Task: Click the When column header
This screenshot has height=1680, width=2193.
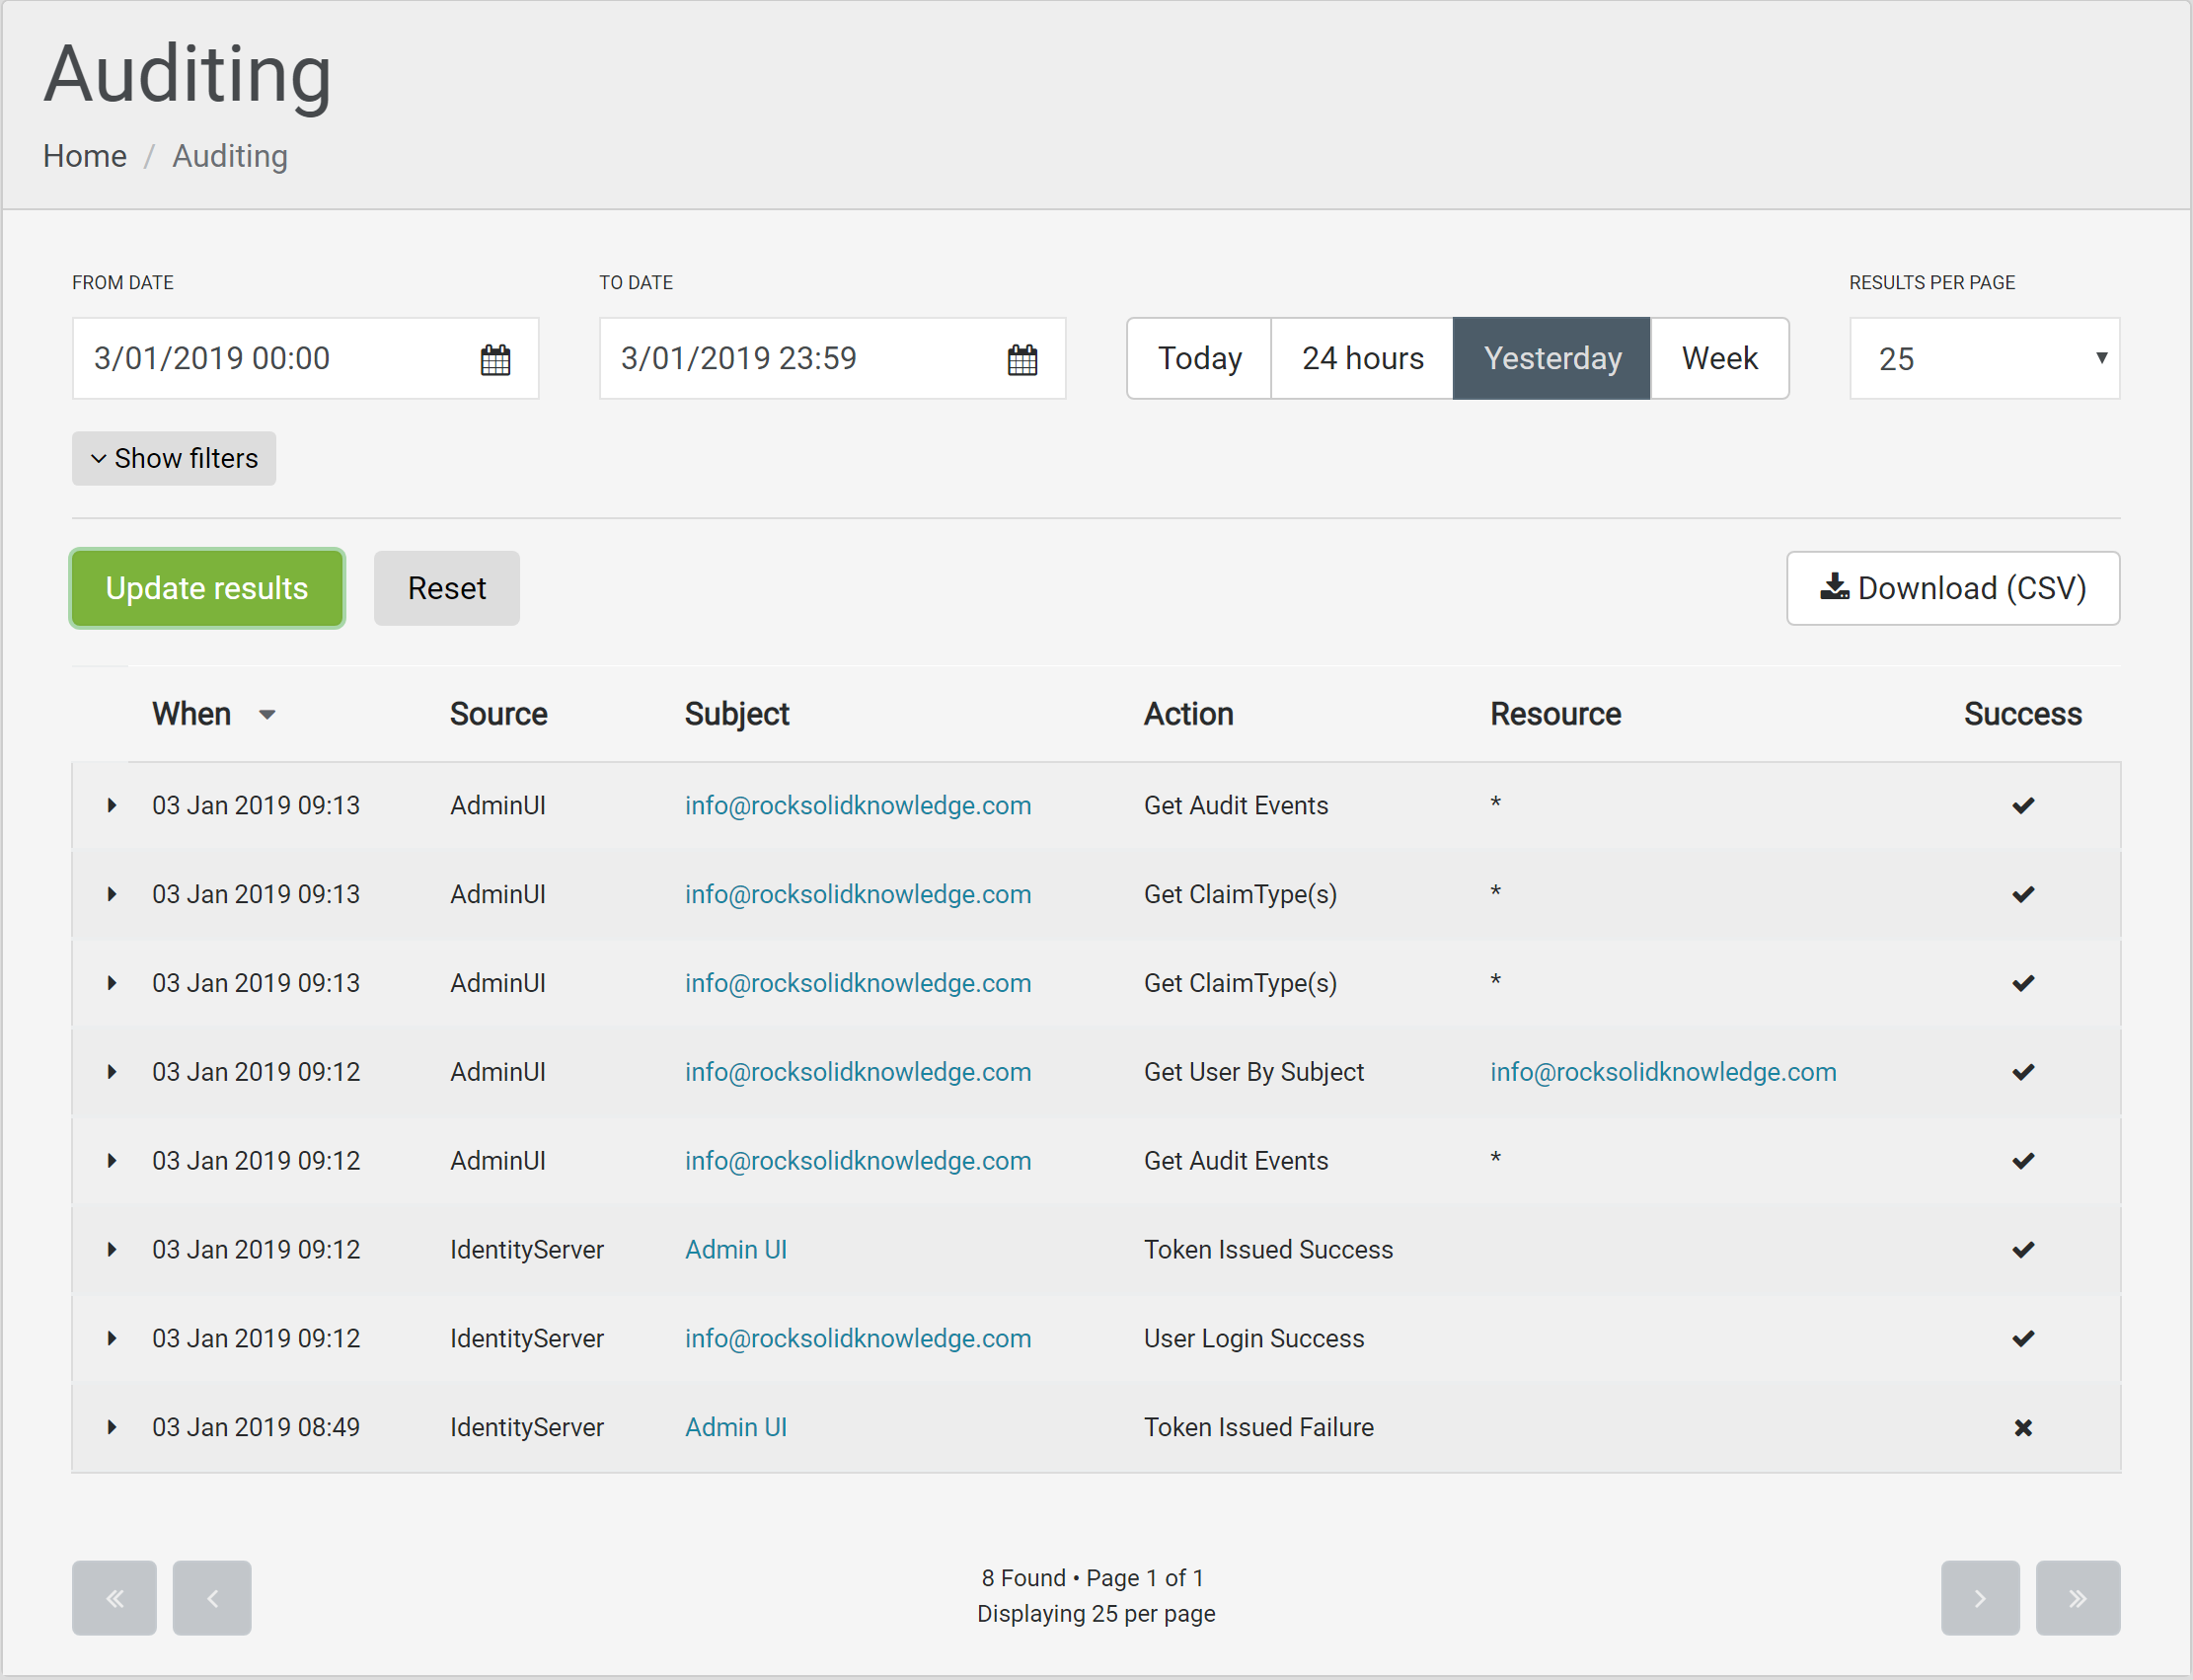Action: [x=192, y=714]
